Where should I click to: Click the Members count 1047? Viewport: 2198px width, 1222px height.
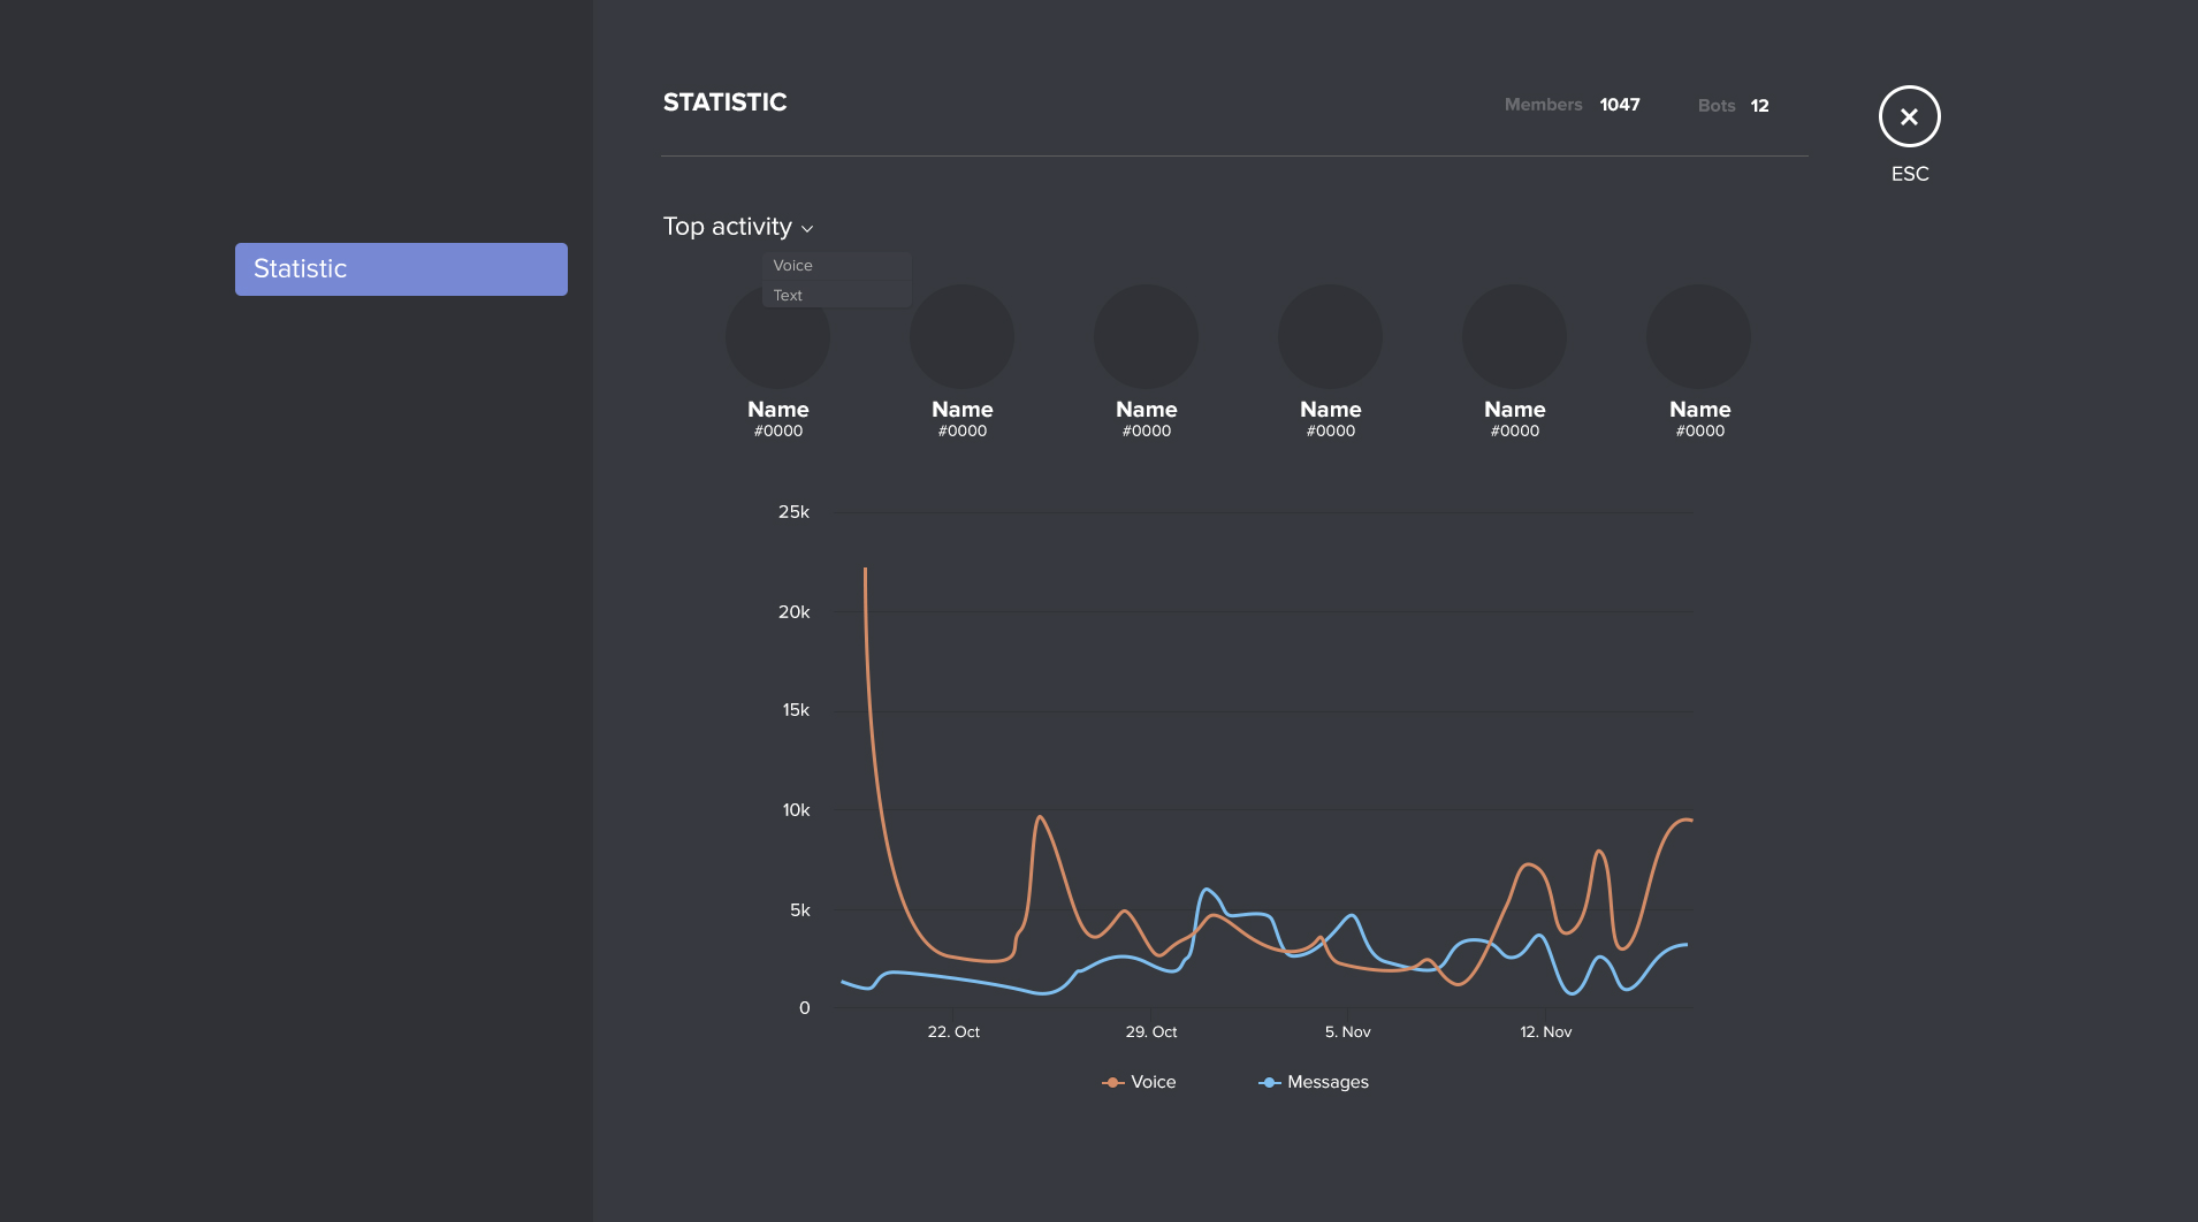pos(1619,105)
